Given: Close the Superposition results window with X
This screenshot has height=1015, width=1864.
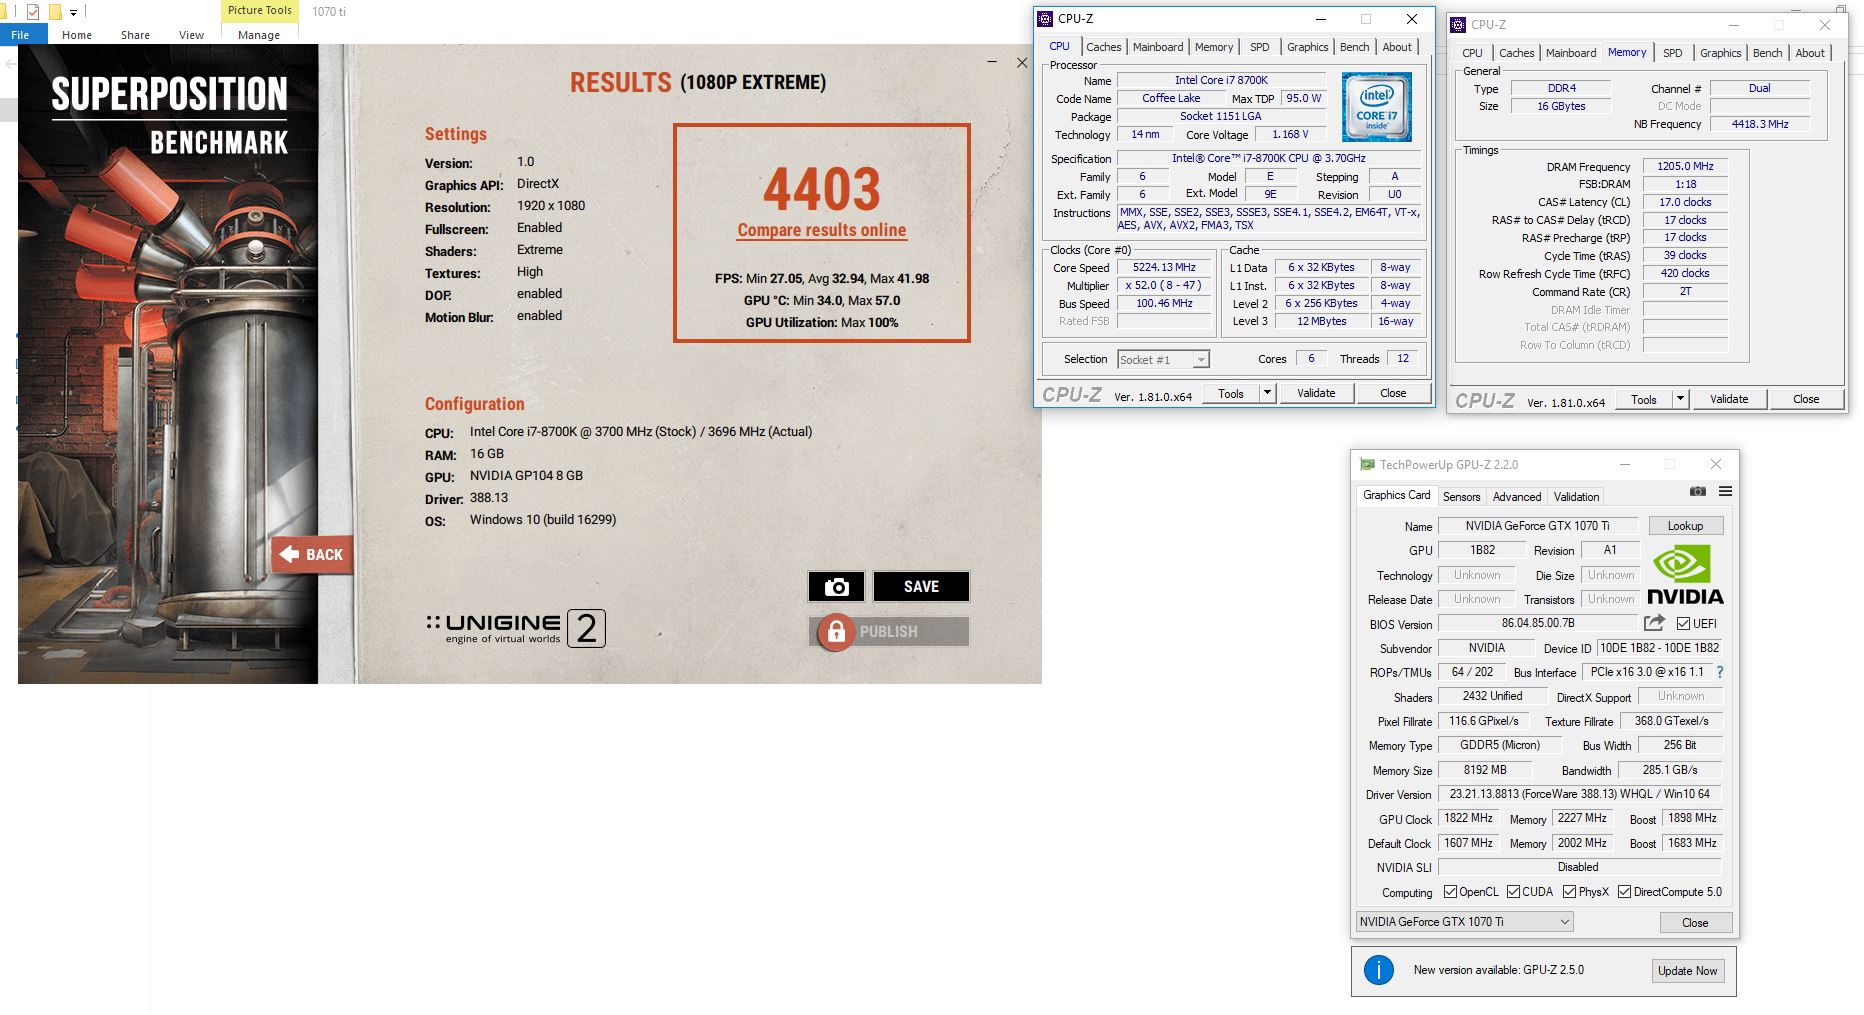Looking at the screenshot, I should (x=1022, y=62).
